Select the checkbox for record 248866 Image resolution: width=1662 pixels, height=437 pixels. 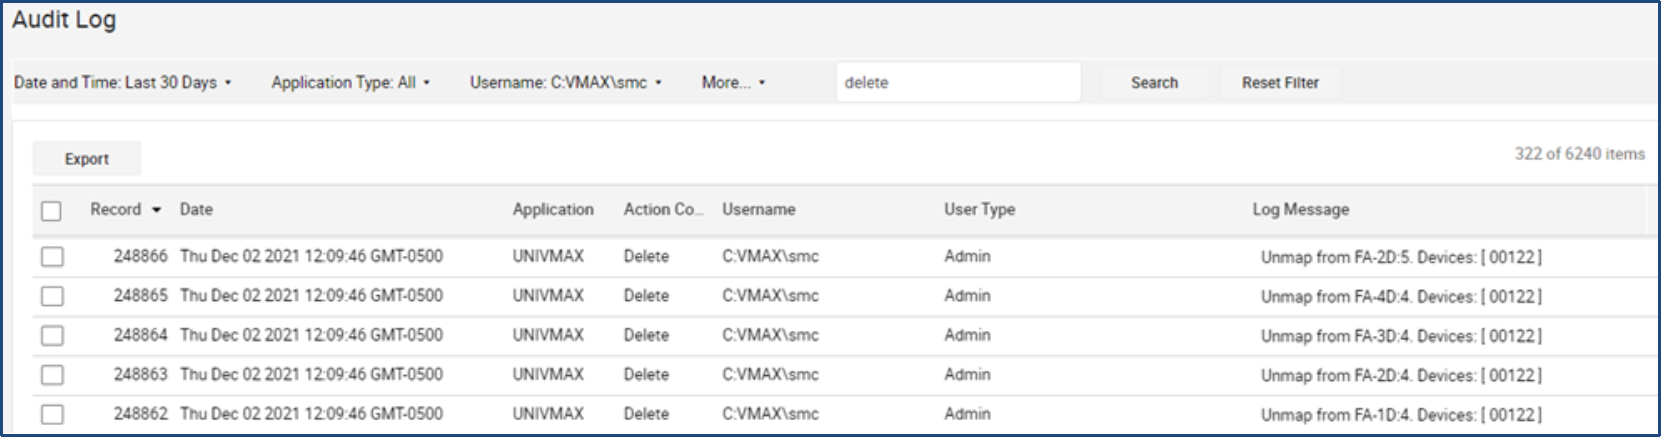(x=52, y=257)
